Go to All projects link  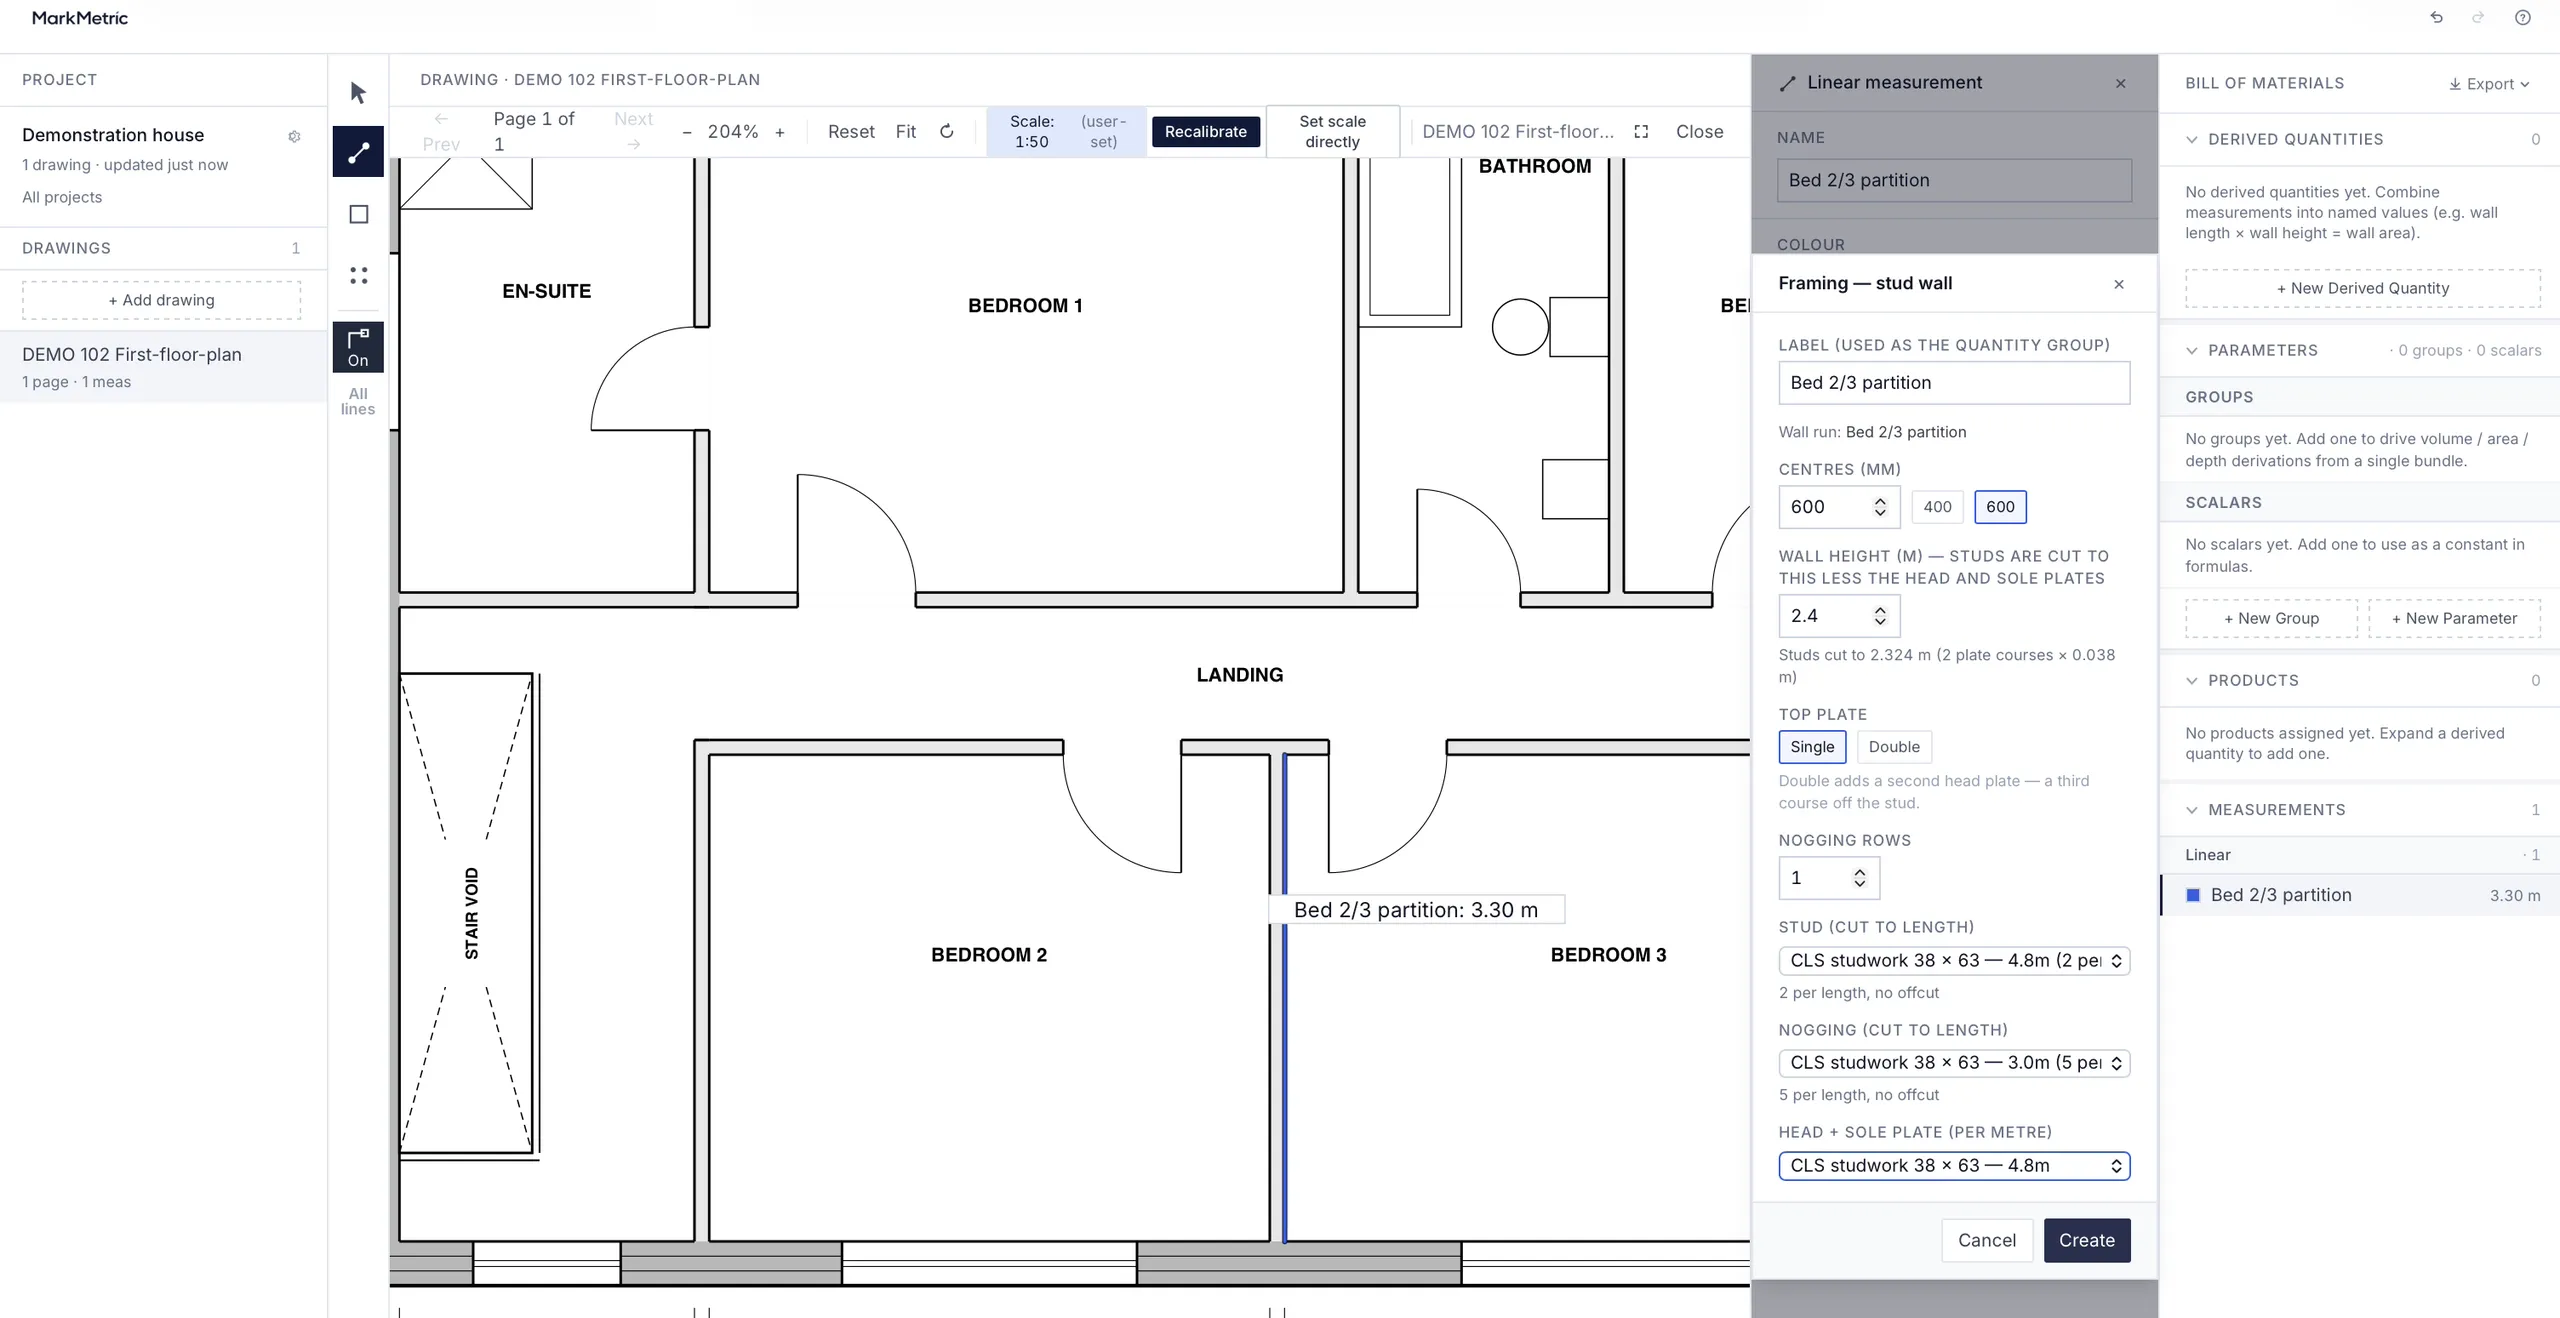tap(62, 197)
